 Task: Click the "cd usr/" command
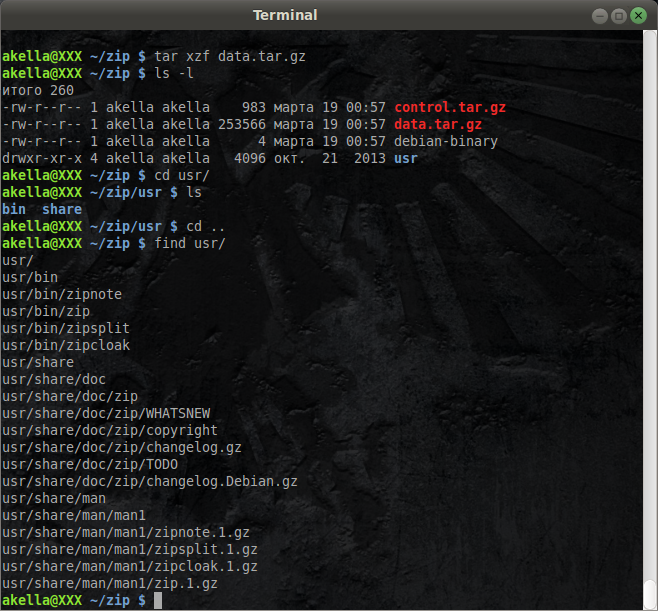click(182, 175)
